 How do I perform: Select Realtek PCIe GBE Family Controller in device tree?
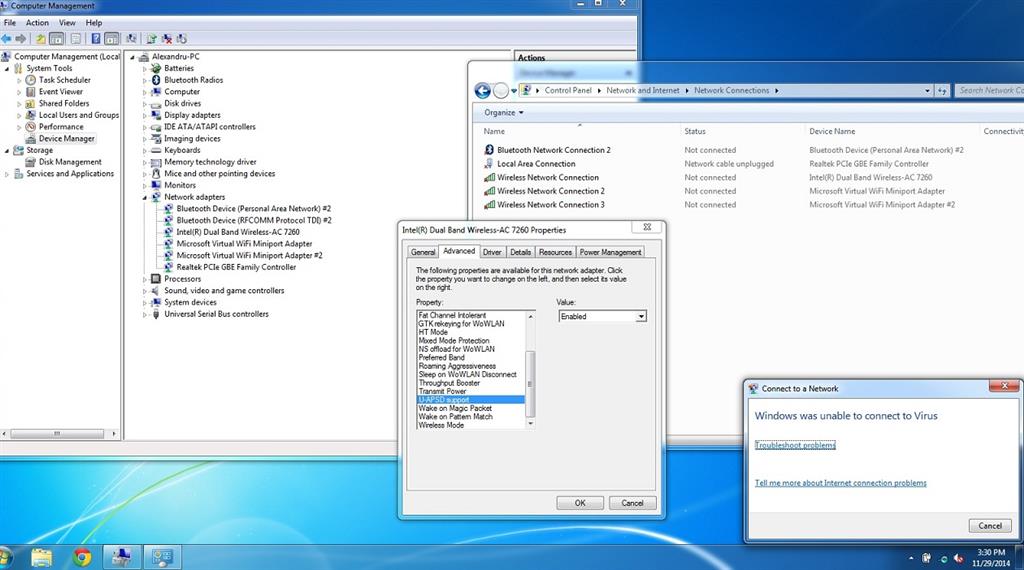(x=236, y=267)
